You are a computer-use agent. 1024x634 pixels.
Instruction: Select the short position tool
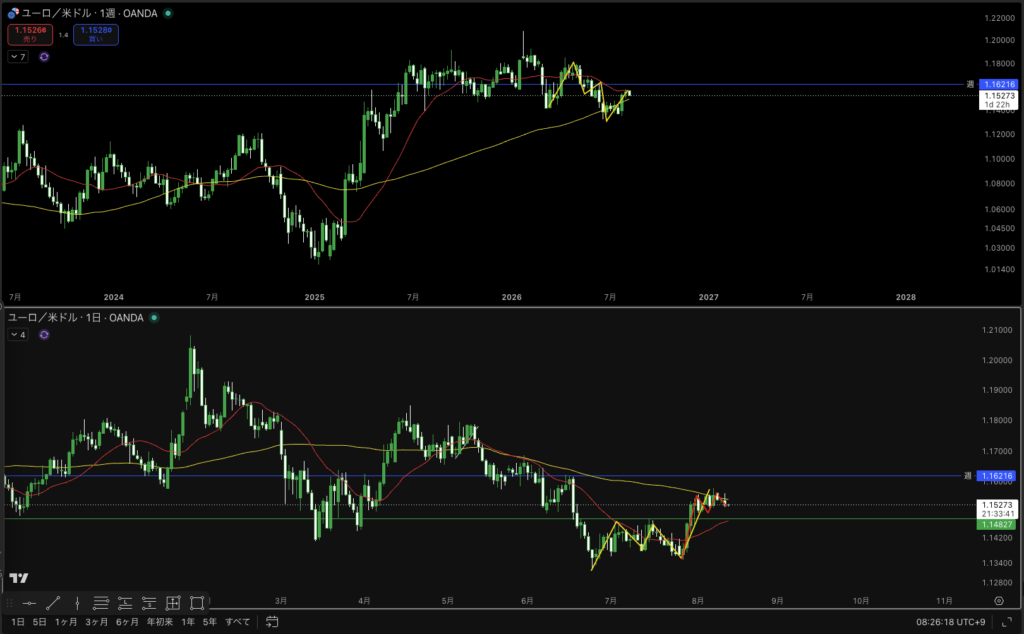click(x=149, y=603)
